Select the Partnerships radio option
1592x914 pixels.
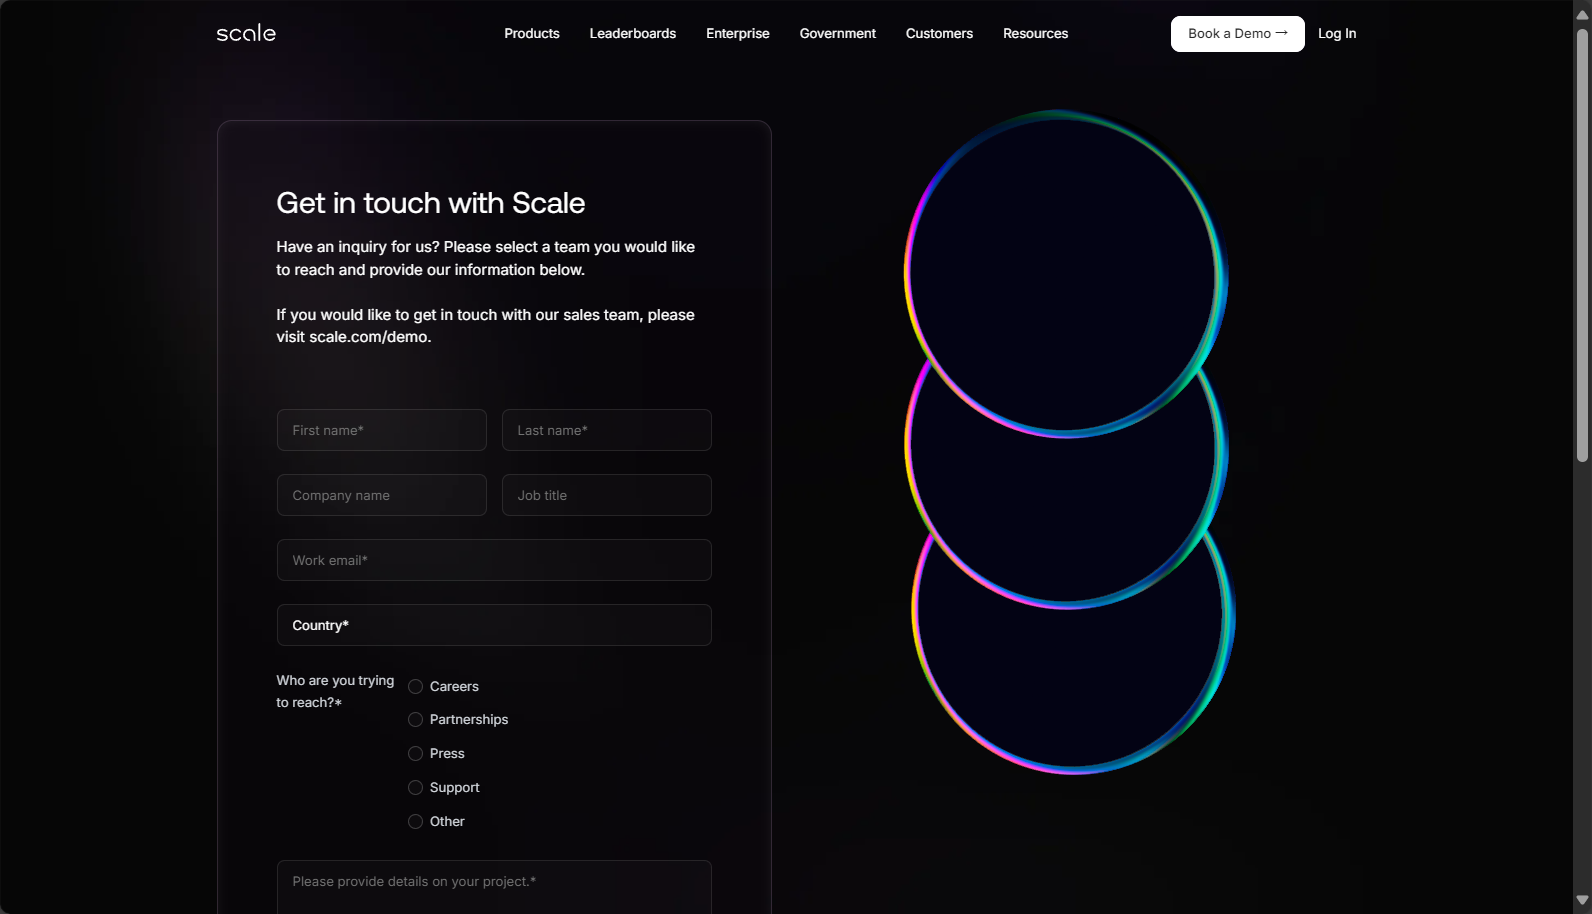(x=416, y=720)
